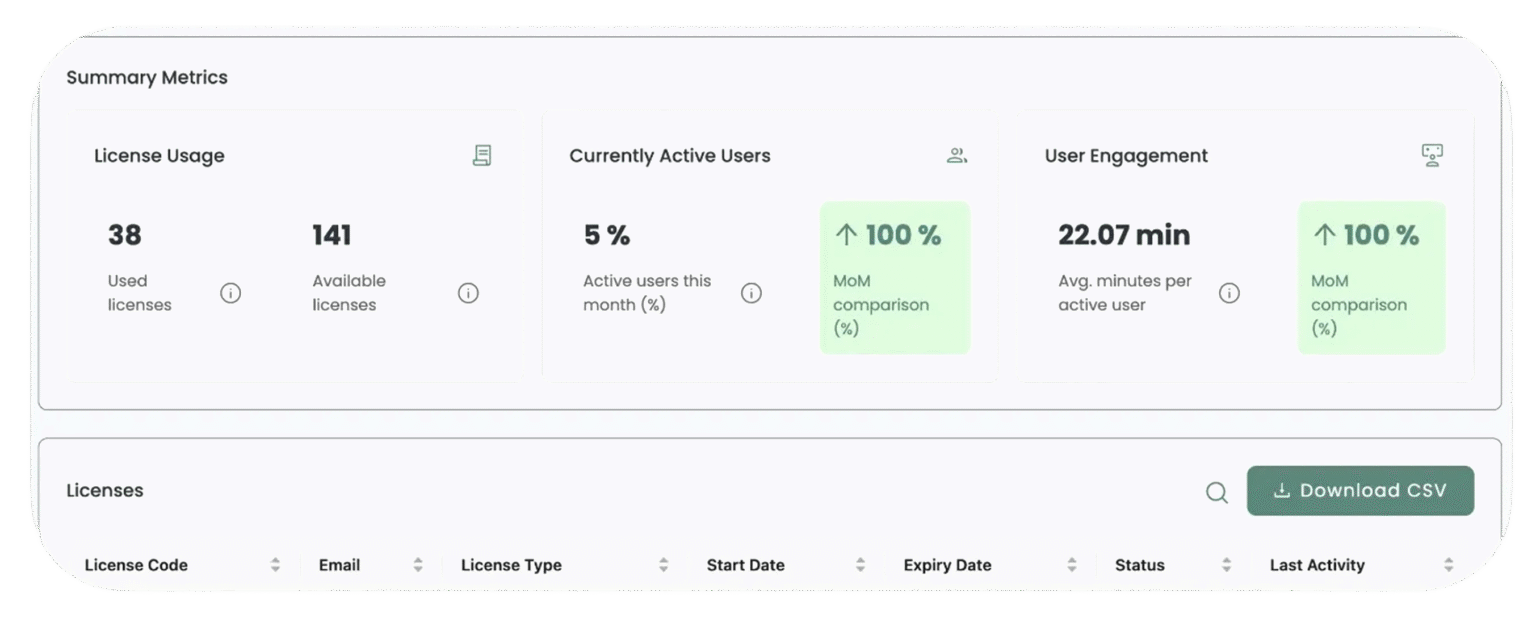Select the 141 Available licenses value

[332, 236]
